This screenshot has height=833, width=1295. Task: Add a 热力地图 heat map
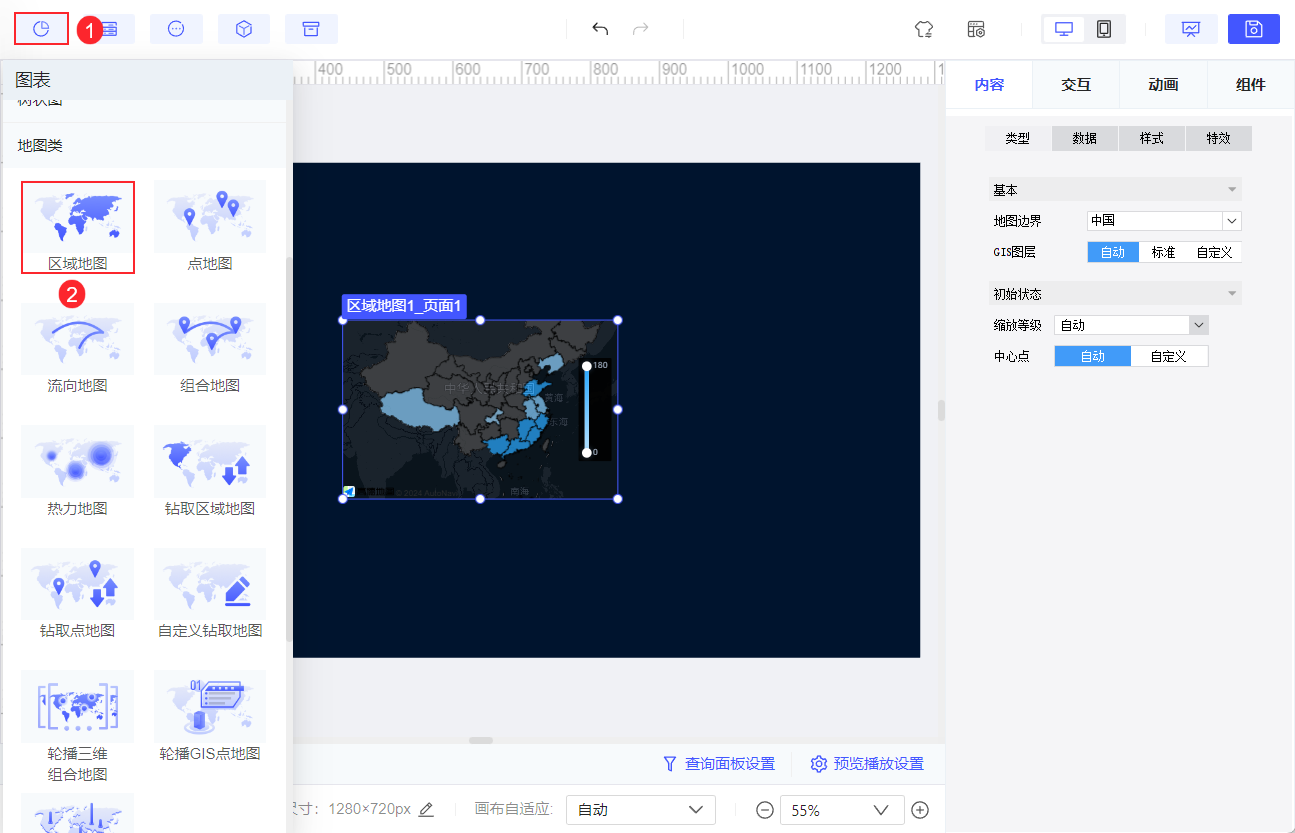pyautogui.click(x=78, y=472)
